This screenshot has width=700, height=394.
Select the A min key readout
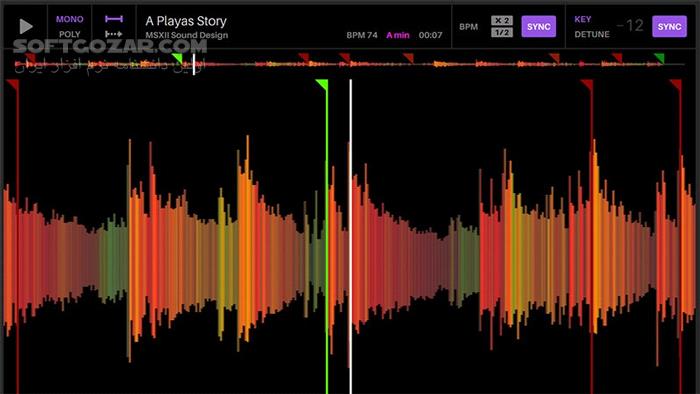pyautogui.click(x=398, y=35)
